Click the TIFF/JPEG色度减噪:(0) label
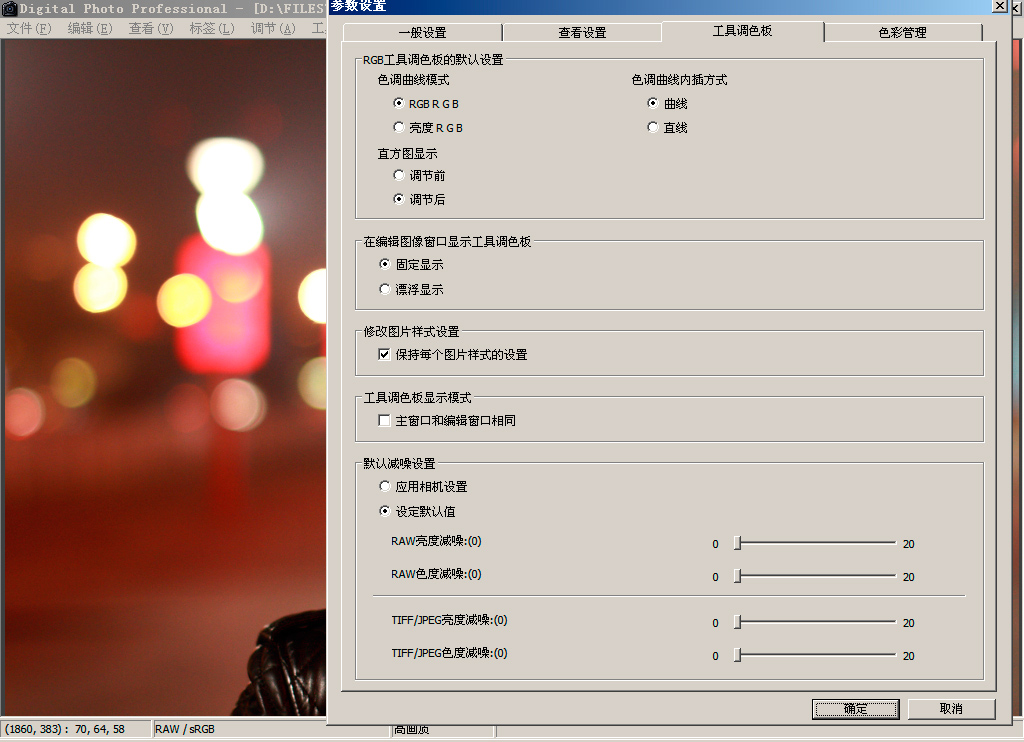Screen dimensions: 1024x742 click(x=449, y=653)
